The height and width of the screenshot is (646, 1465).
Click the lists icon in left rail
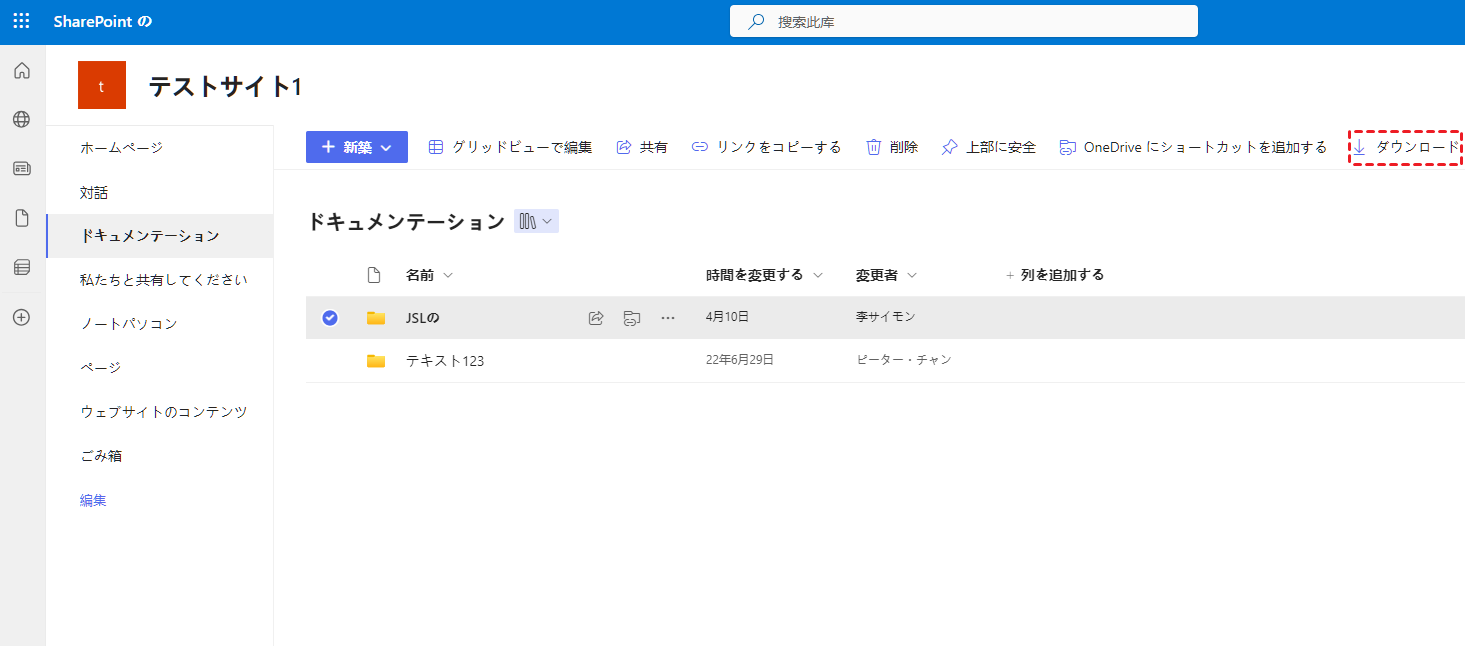[x=21, y=267]
